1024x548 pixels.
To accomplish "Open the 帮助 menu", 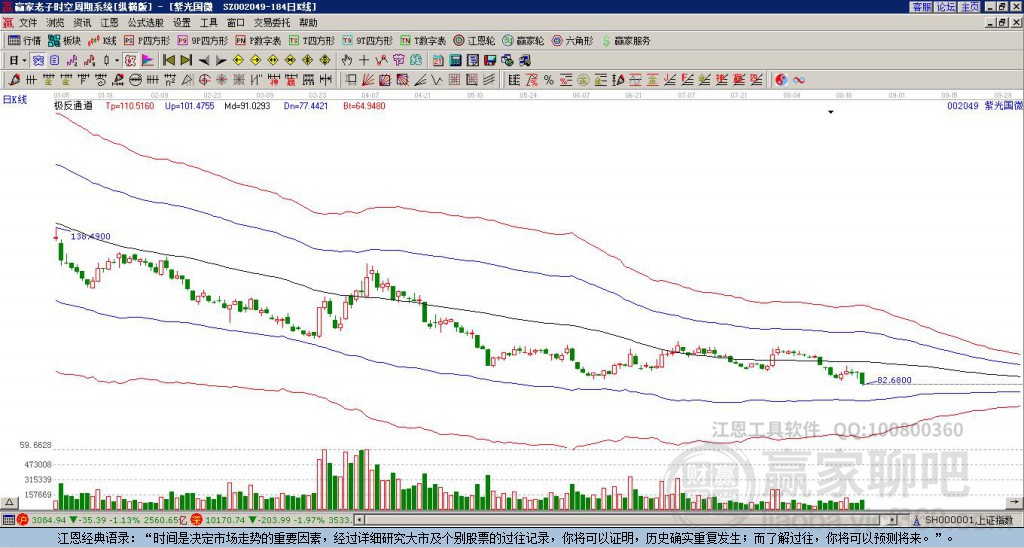I will pos(308,23).
